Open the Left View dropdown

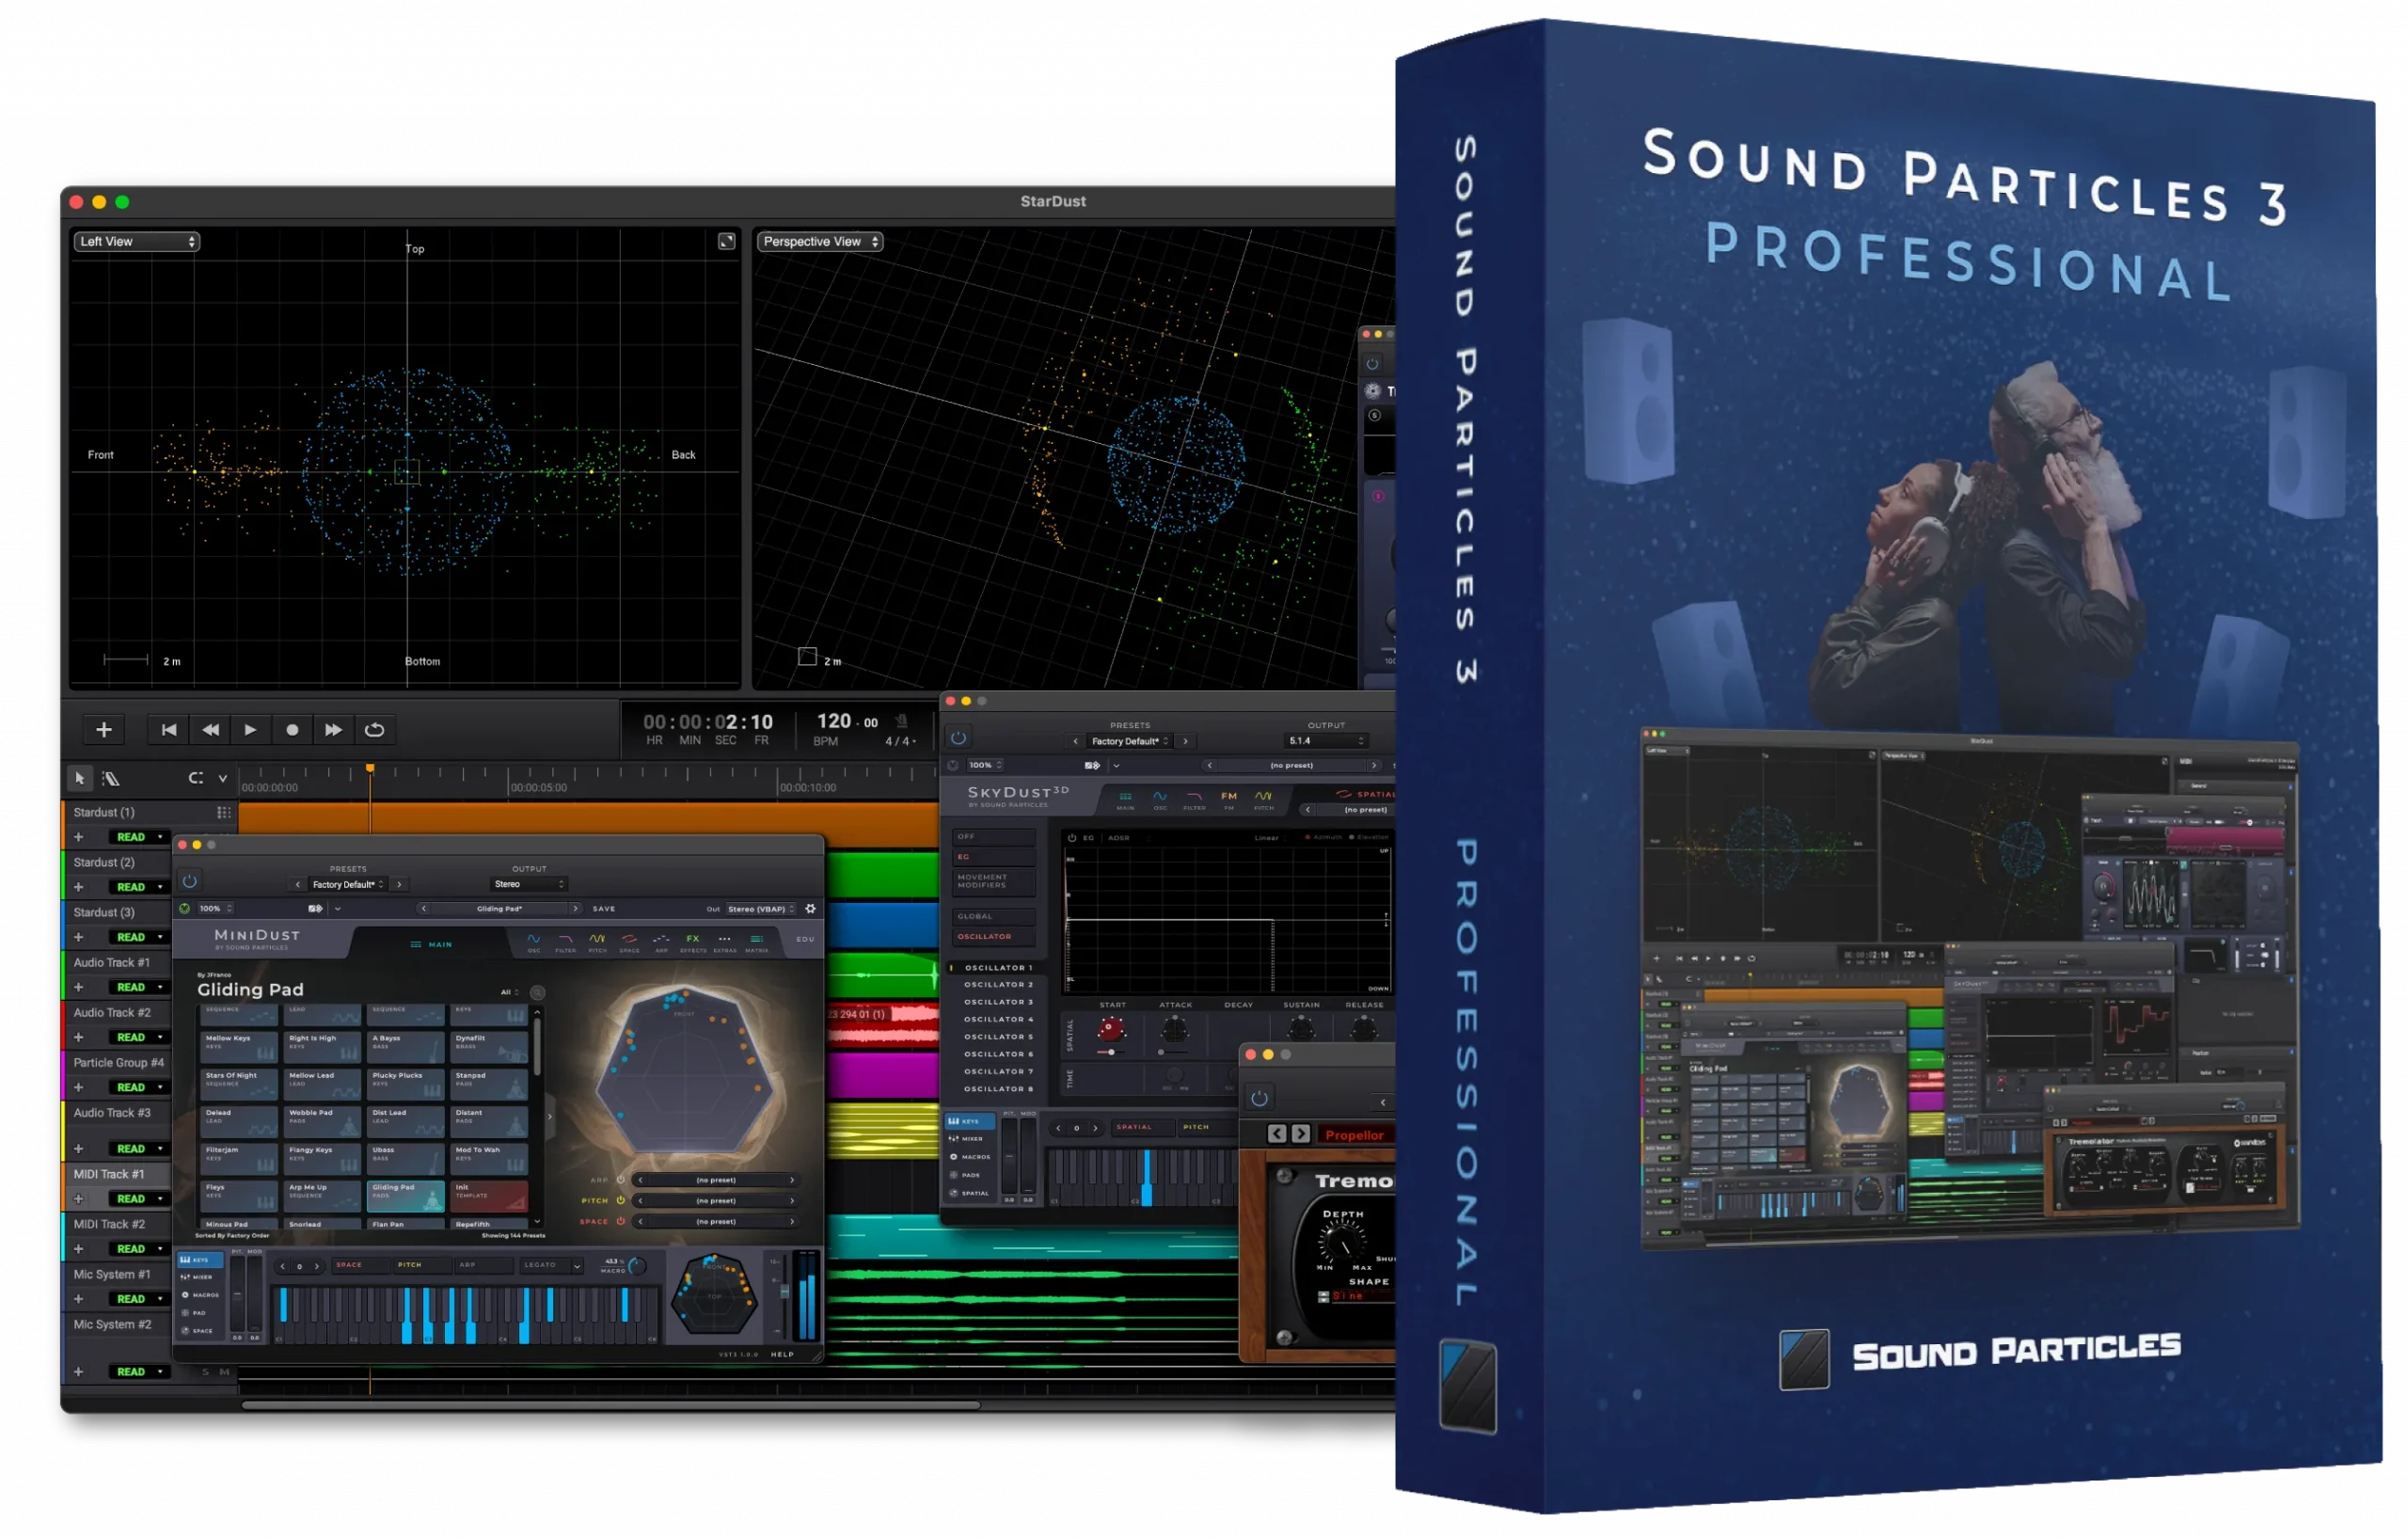coord(136,241)
